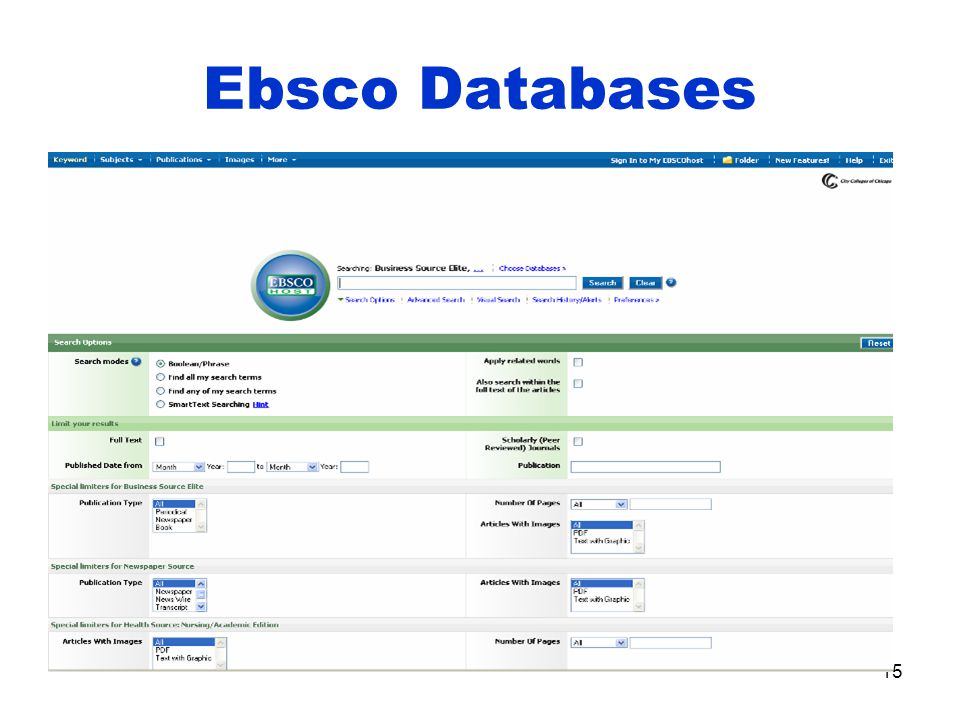Image resolution: width=960 pixels, height=720 pixels.
Task: Select Find any of my search terms
Action: click(x=160, y=391)
